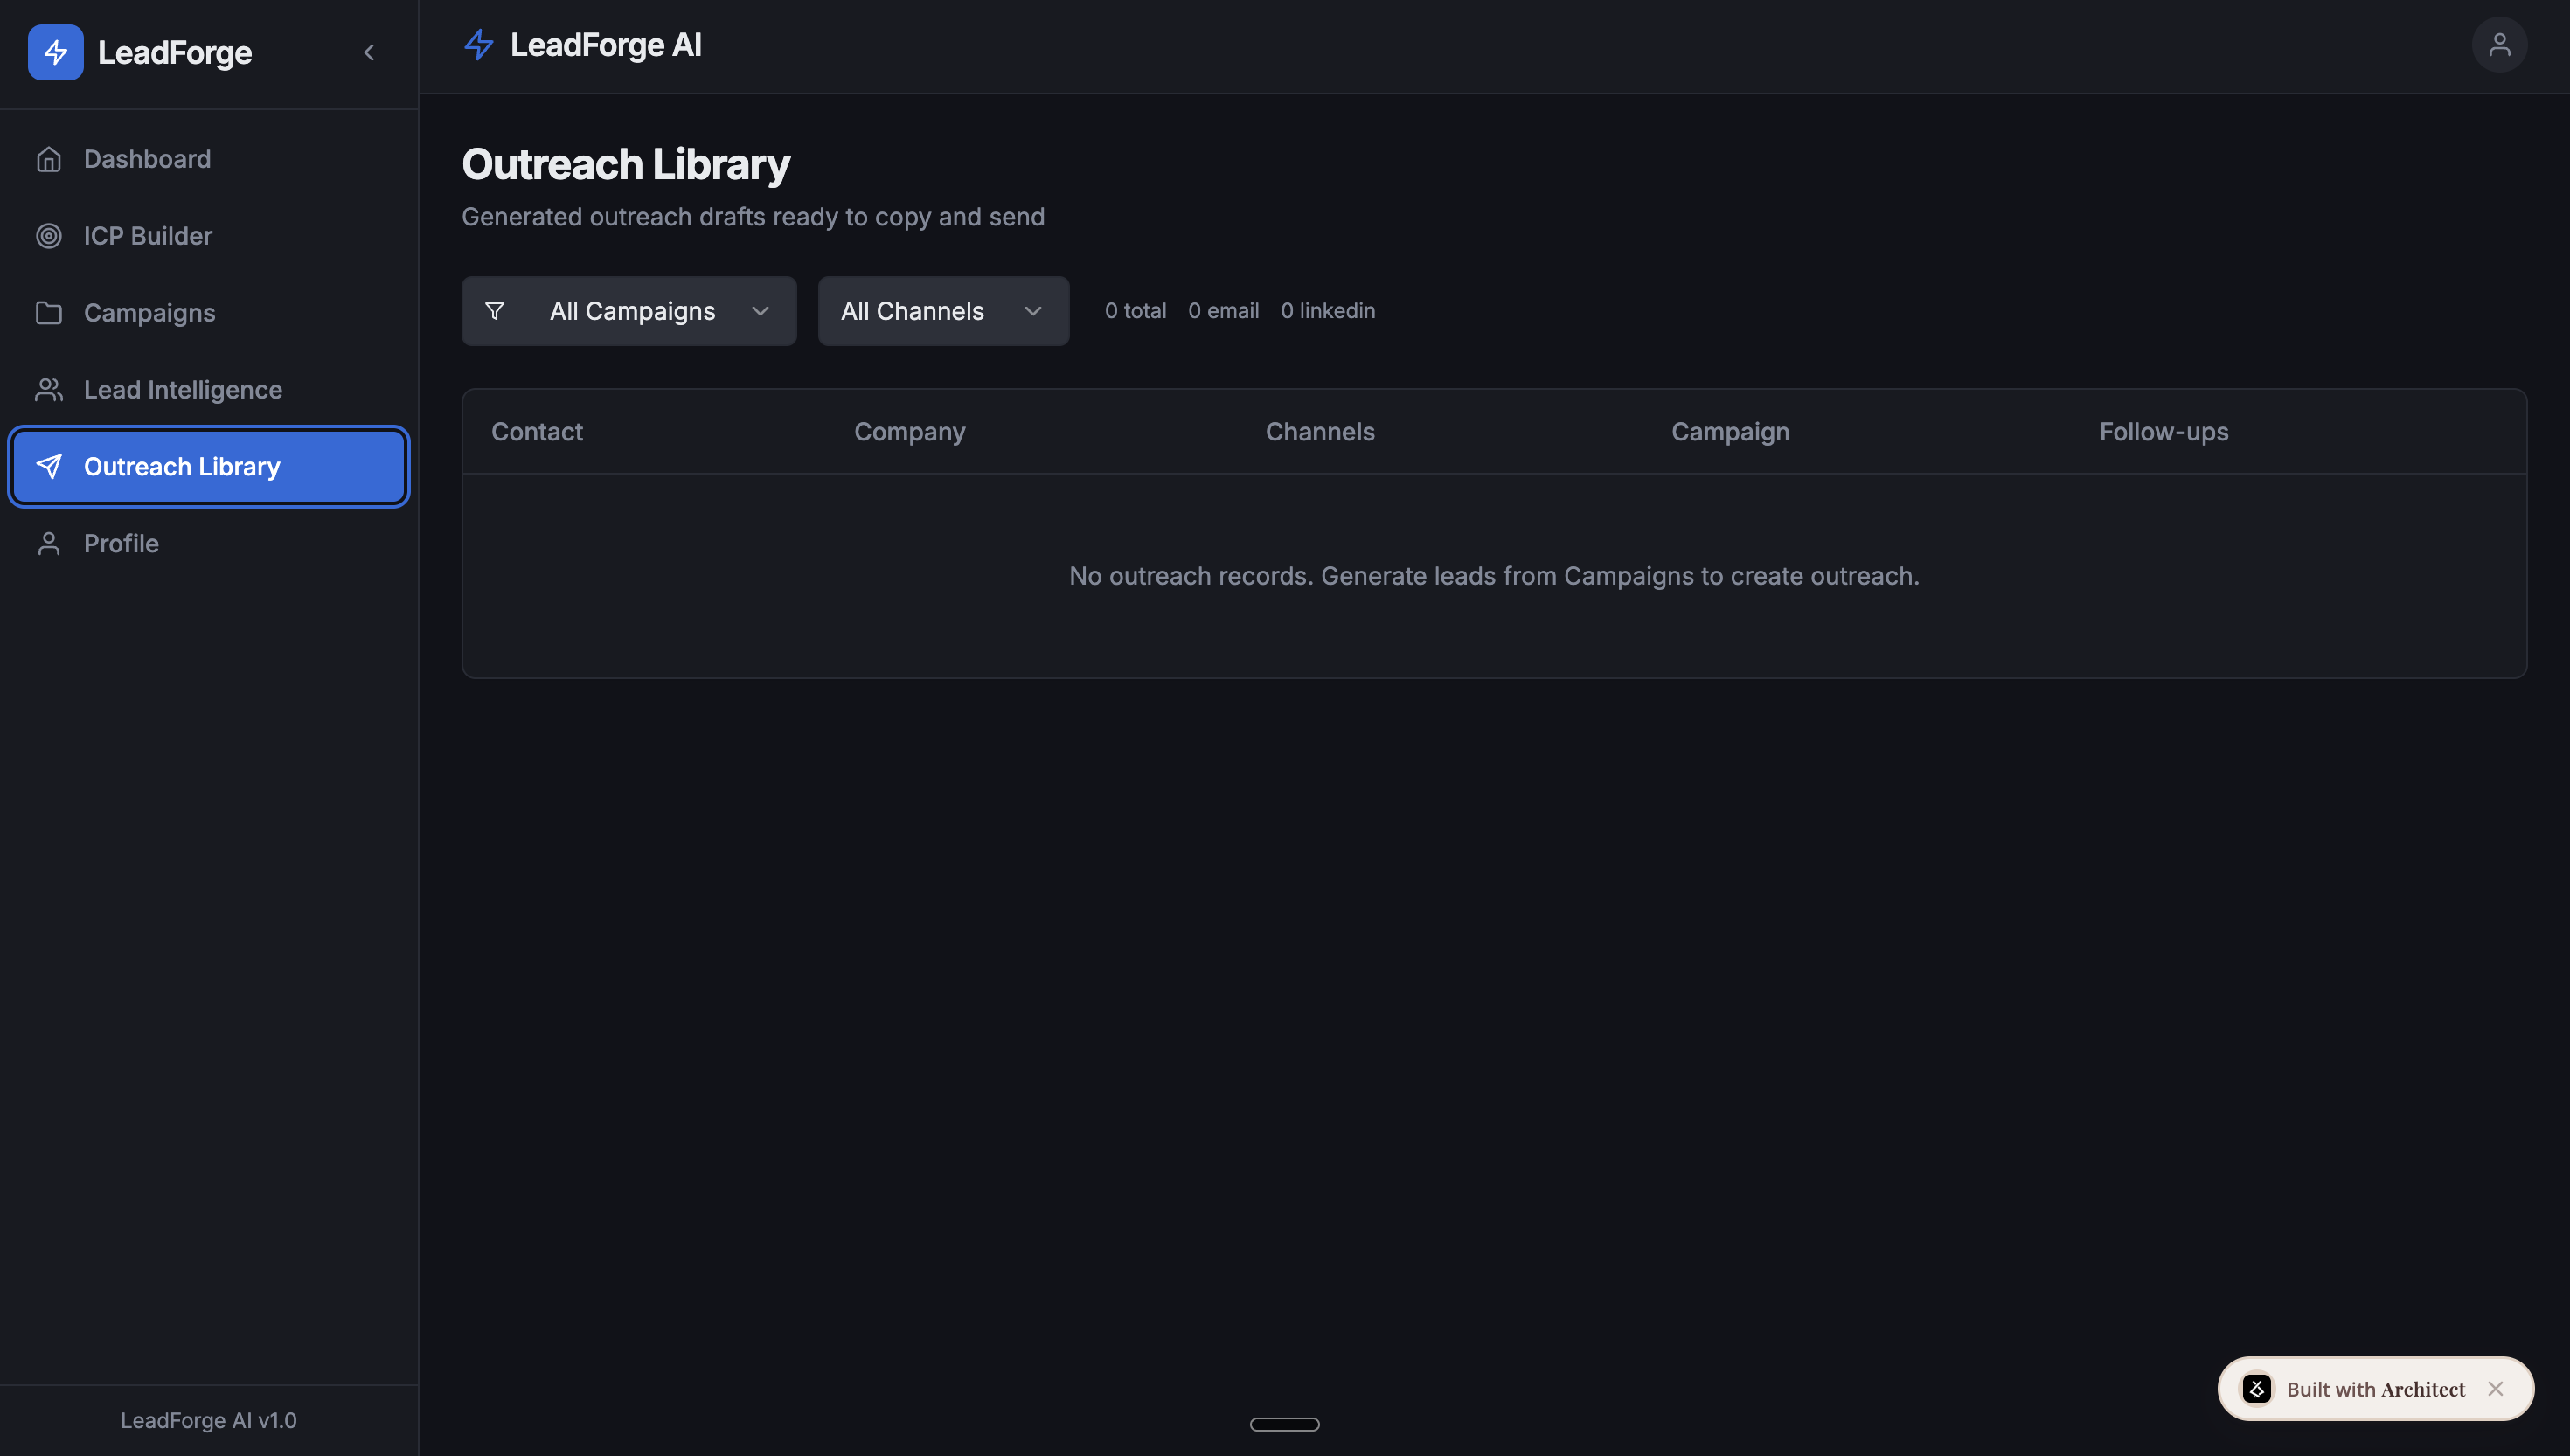The image size is (2570, 1456).
Task: Click the Outreach Library page heading
Action: pos(626,164)
